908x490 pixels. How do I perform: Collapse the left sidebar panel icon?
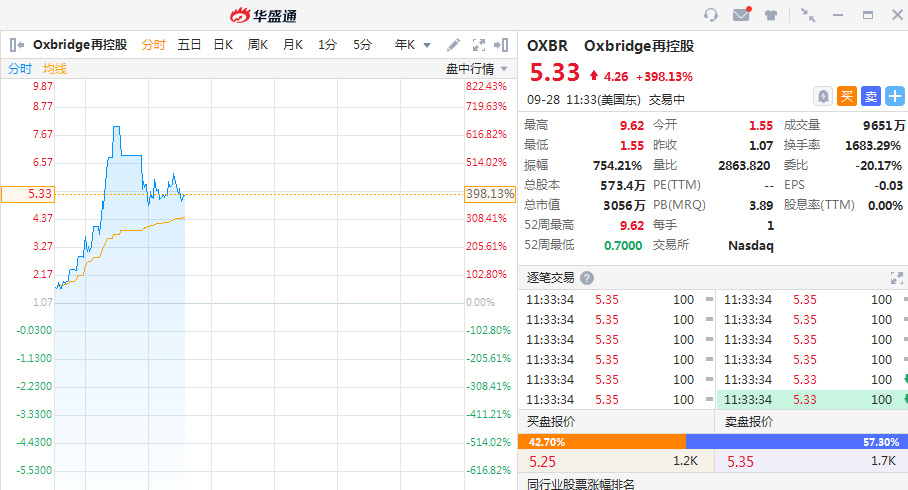click(16, 45)
